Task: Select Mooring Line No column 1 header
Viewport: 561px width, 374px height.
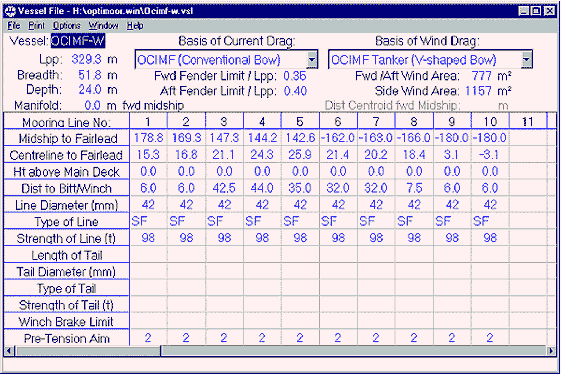Action: (148, 121)
